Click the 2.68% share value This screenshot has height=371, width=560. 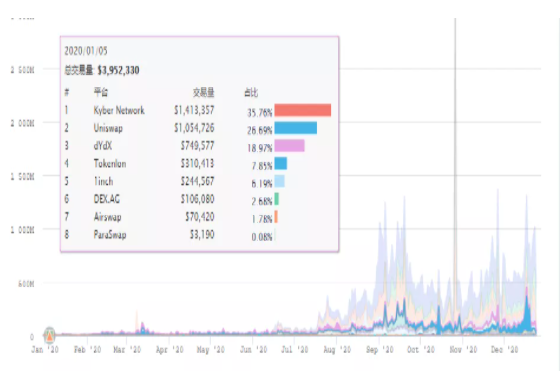(x=262, y=201)
